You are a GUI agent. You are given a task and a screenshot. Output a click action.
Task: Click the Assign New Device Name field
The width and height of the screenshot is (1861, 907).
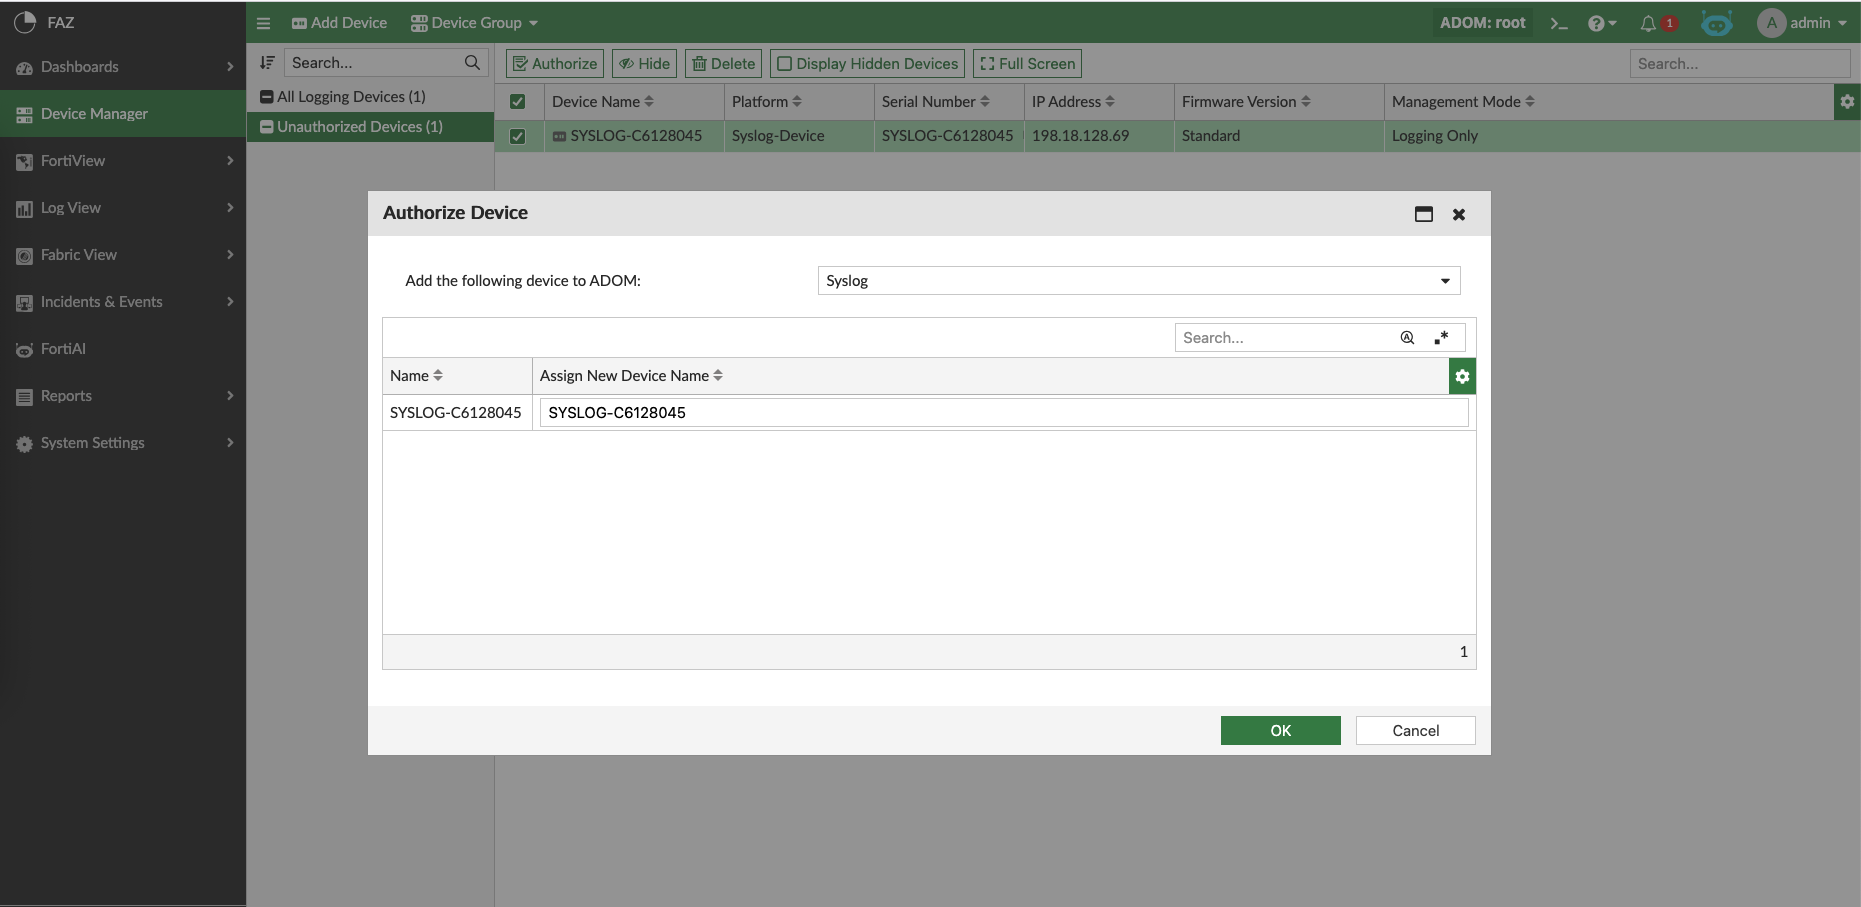1003,413
